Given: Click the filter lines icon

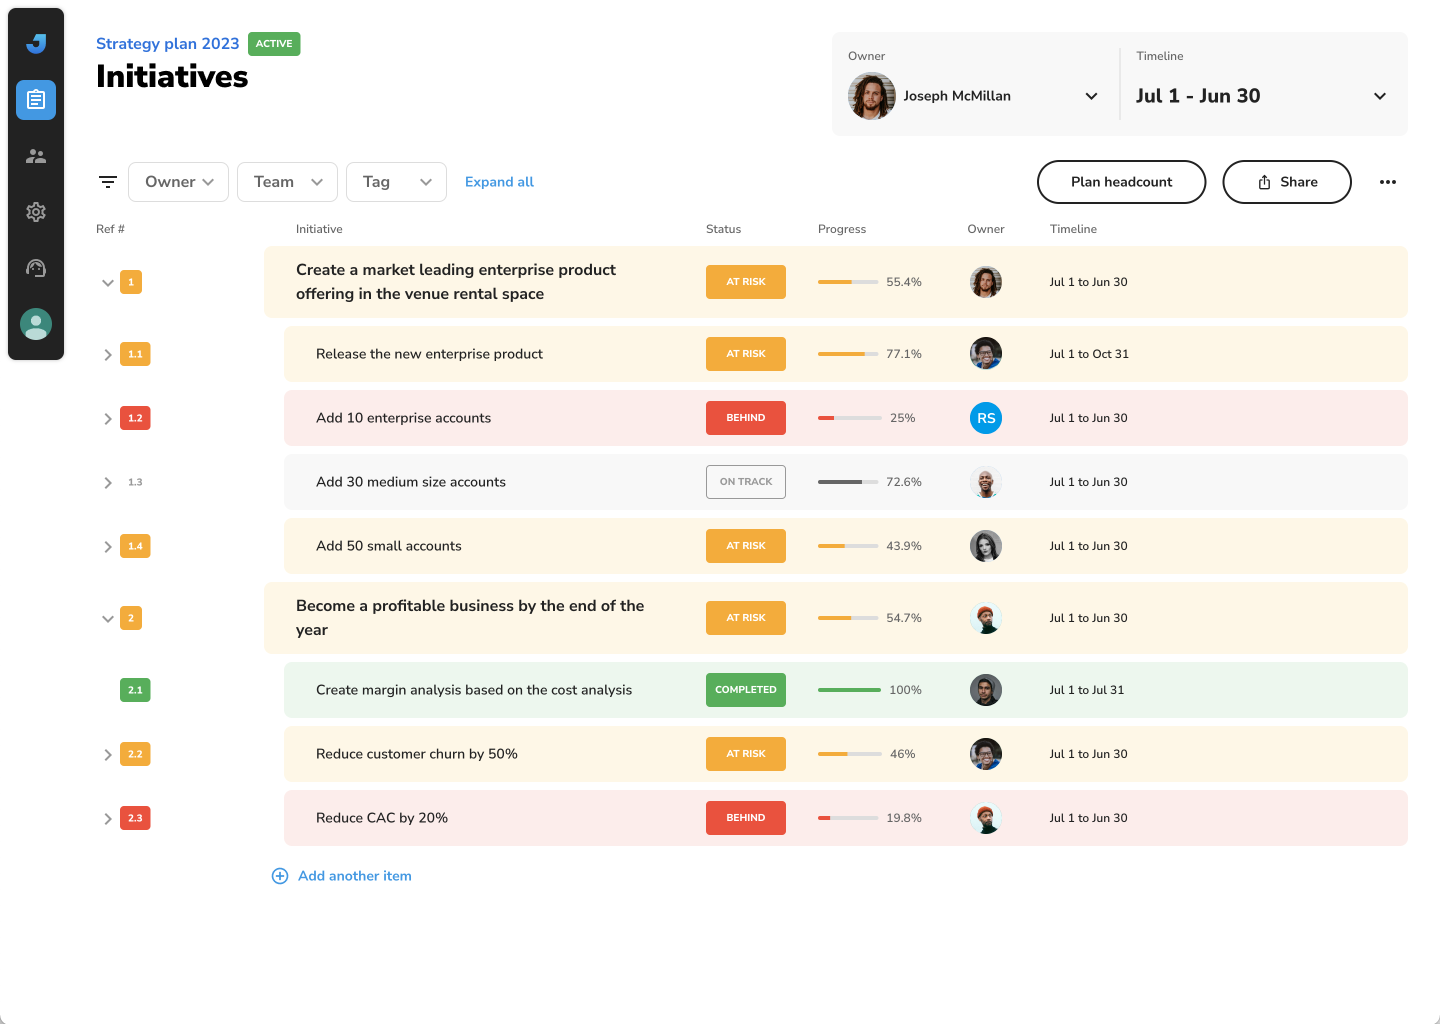Looking at the screenshot, I should (108, 182).
